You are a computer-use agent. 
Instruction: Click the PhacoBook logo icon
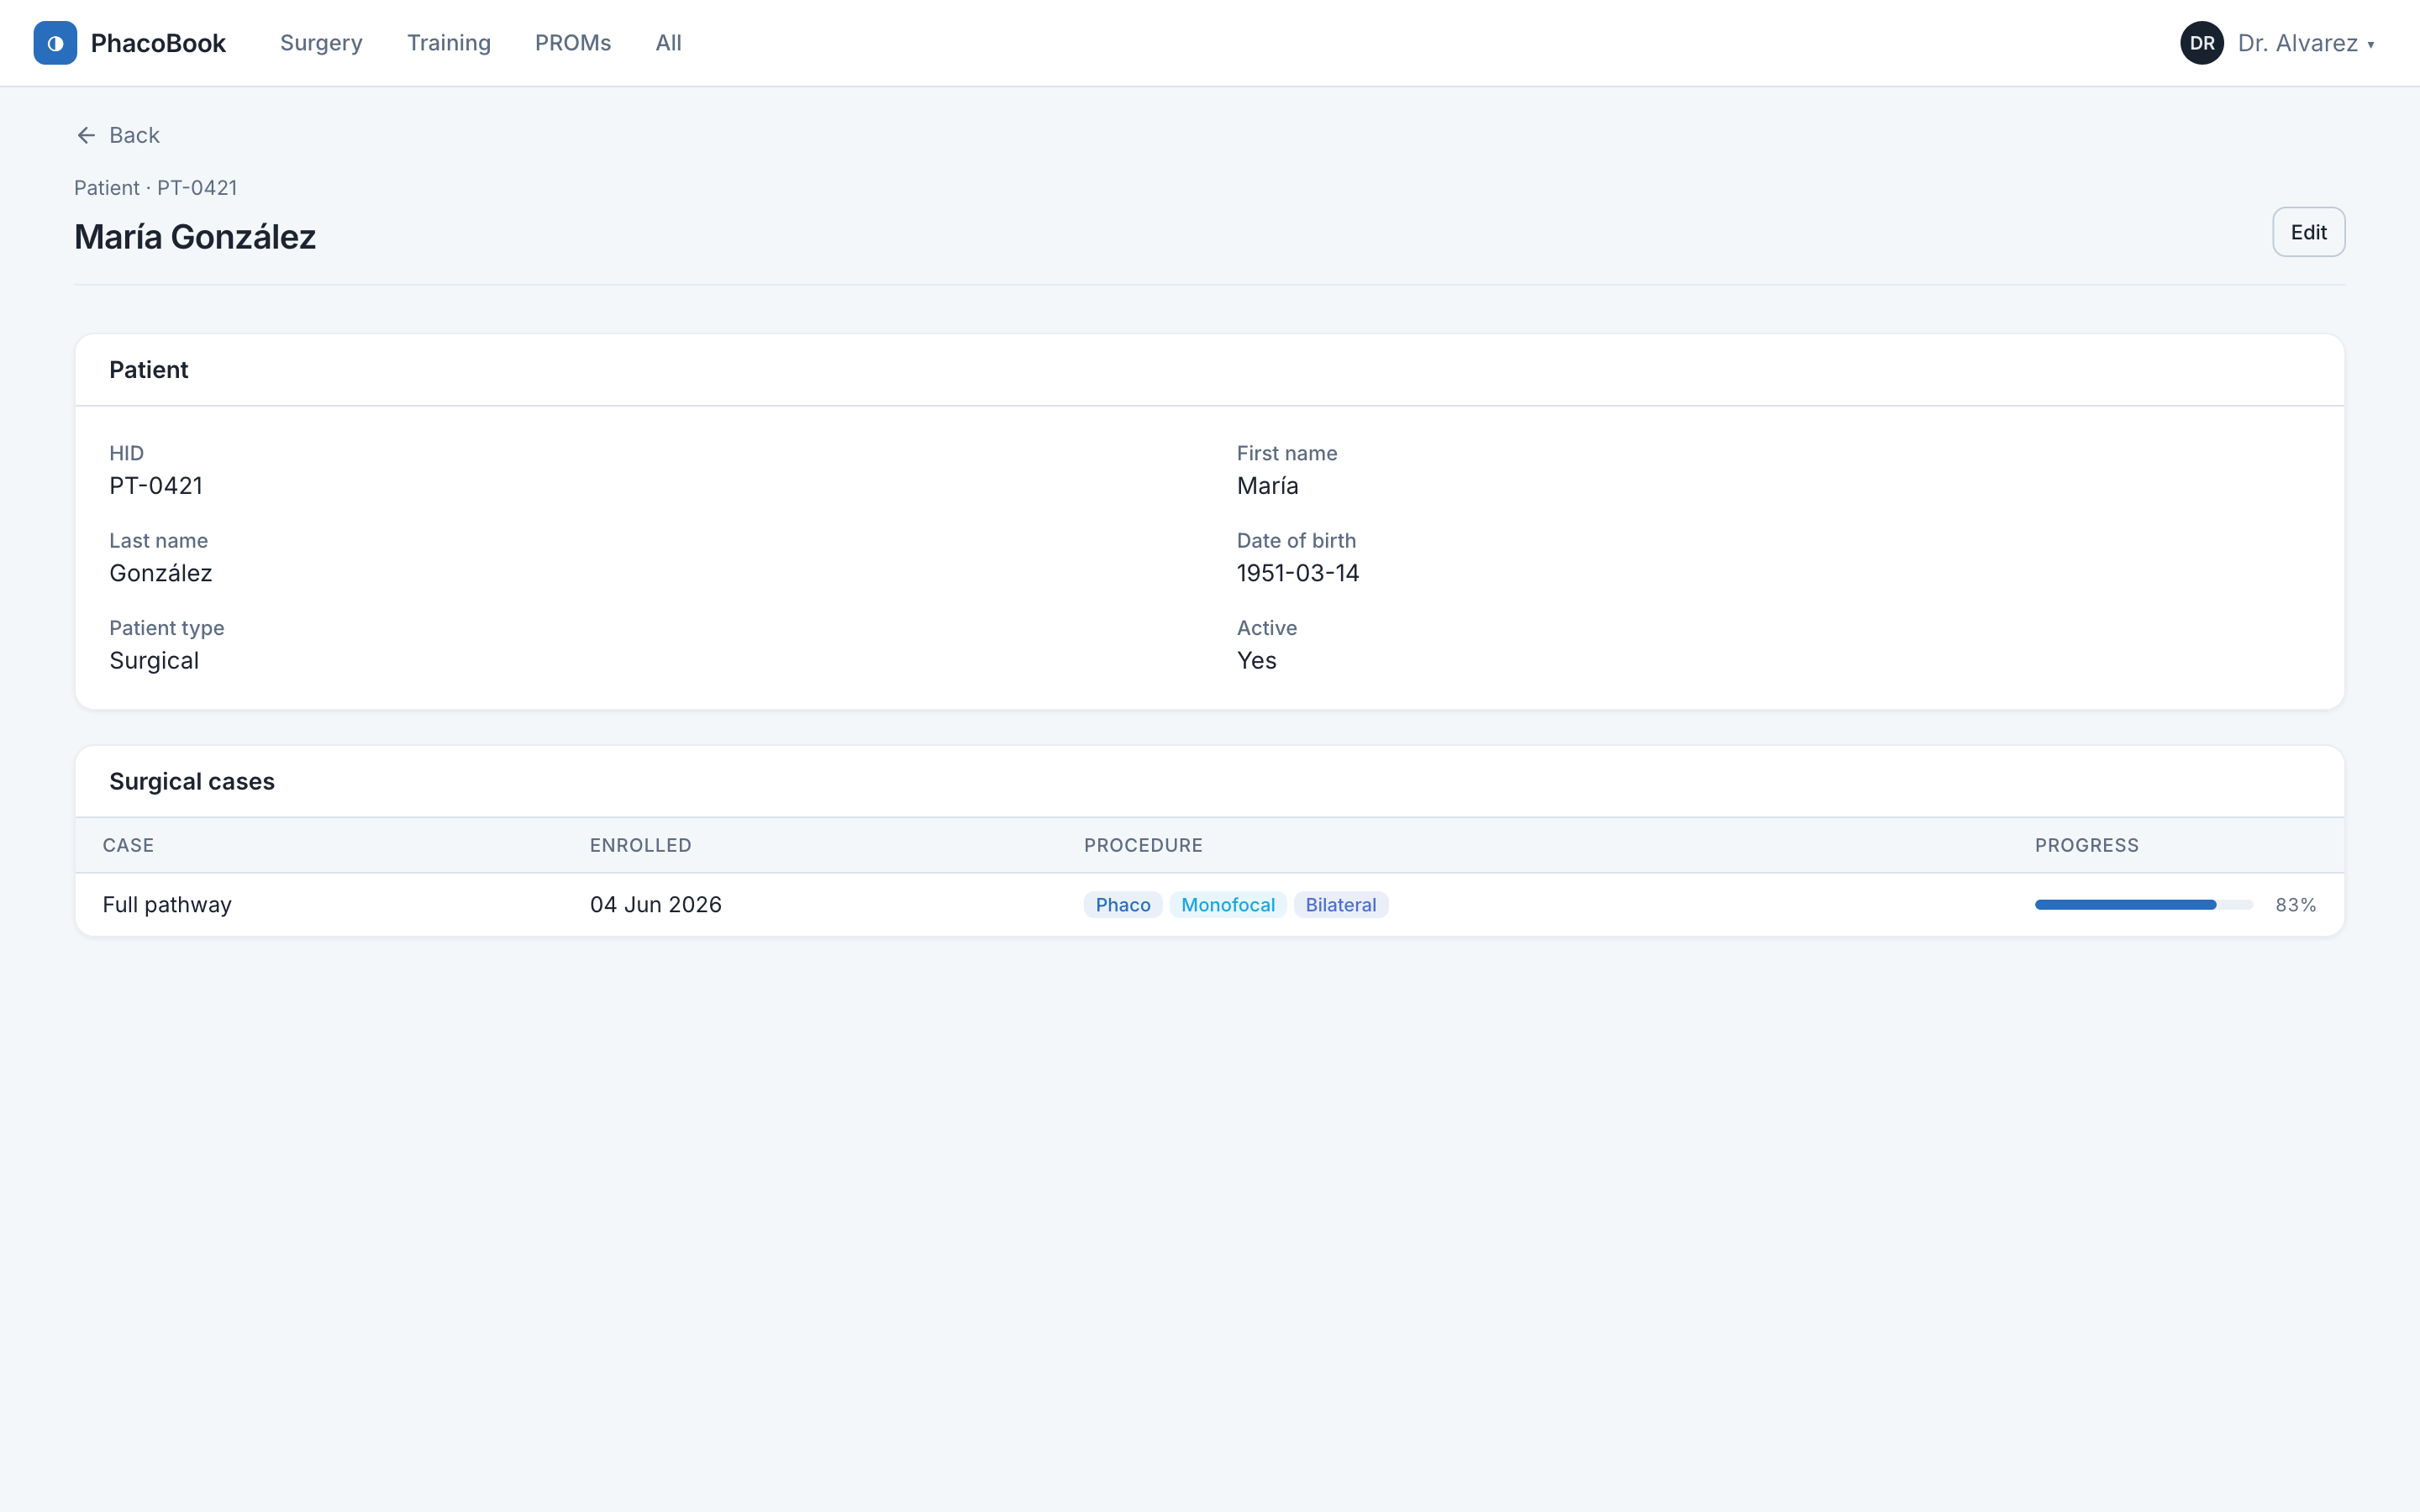click(55, 43)
